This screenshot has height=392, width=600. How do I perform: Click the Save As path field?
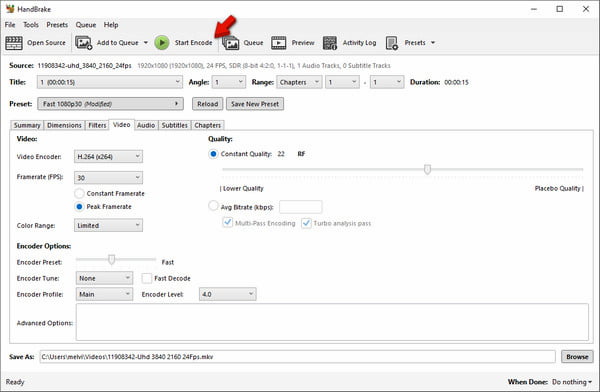(x=297, y=357)
